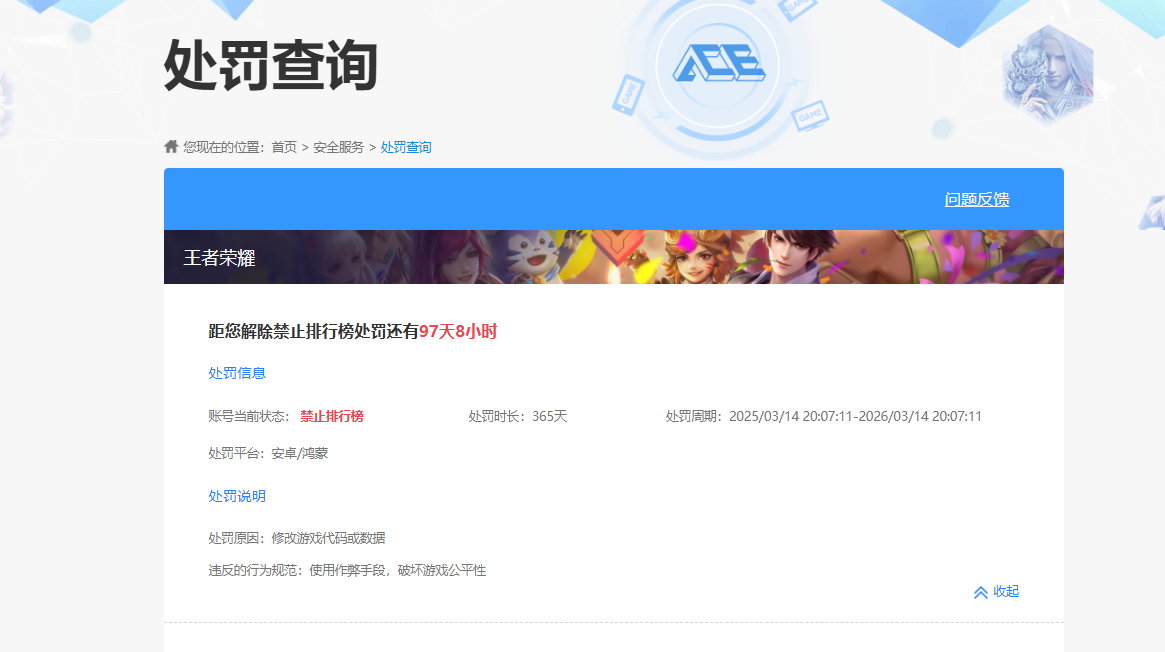Click the red countdown text 97天8小时

tap(457, 330)
